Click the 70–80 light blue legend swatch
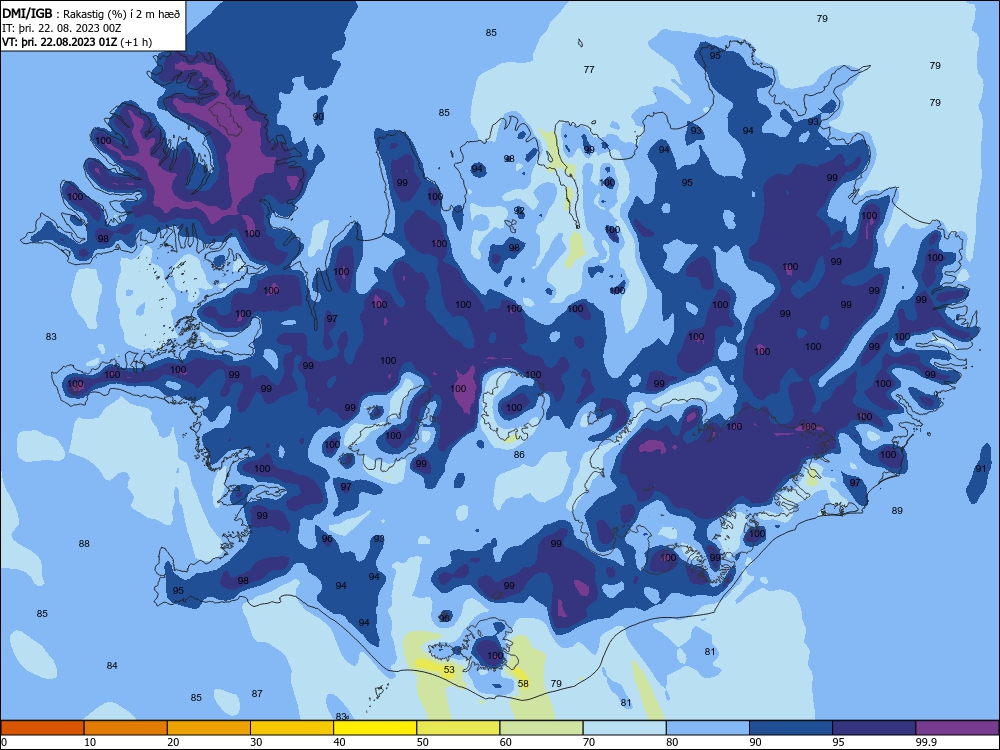This screenshot has width=1000, height=750. [x=624, y=728]
